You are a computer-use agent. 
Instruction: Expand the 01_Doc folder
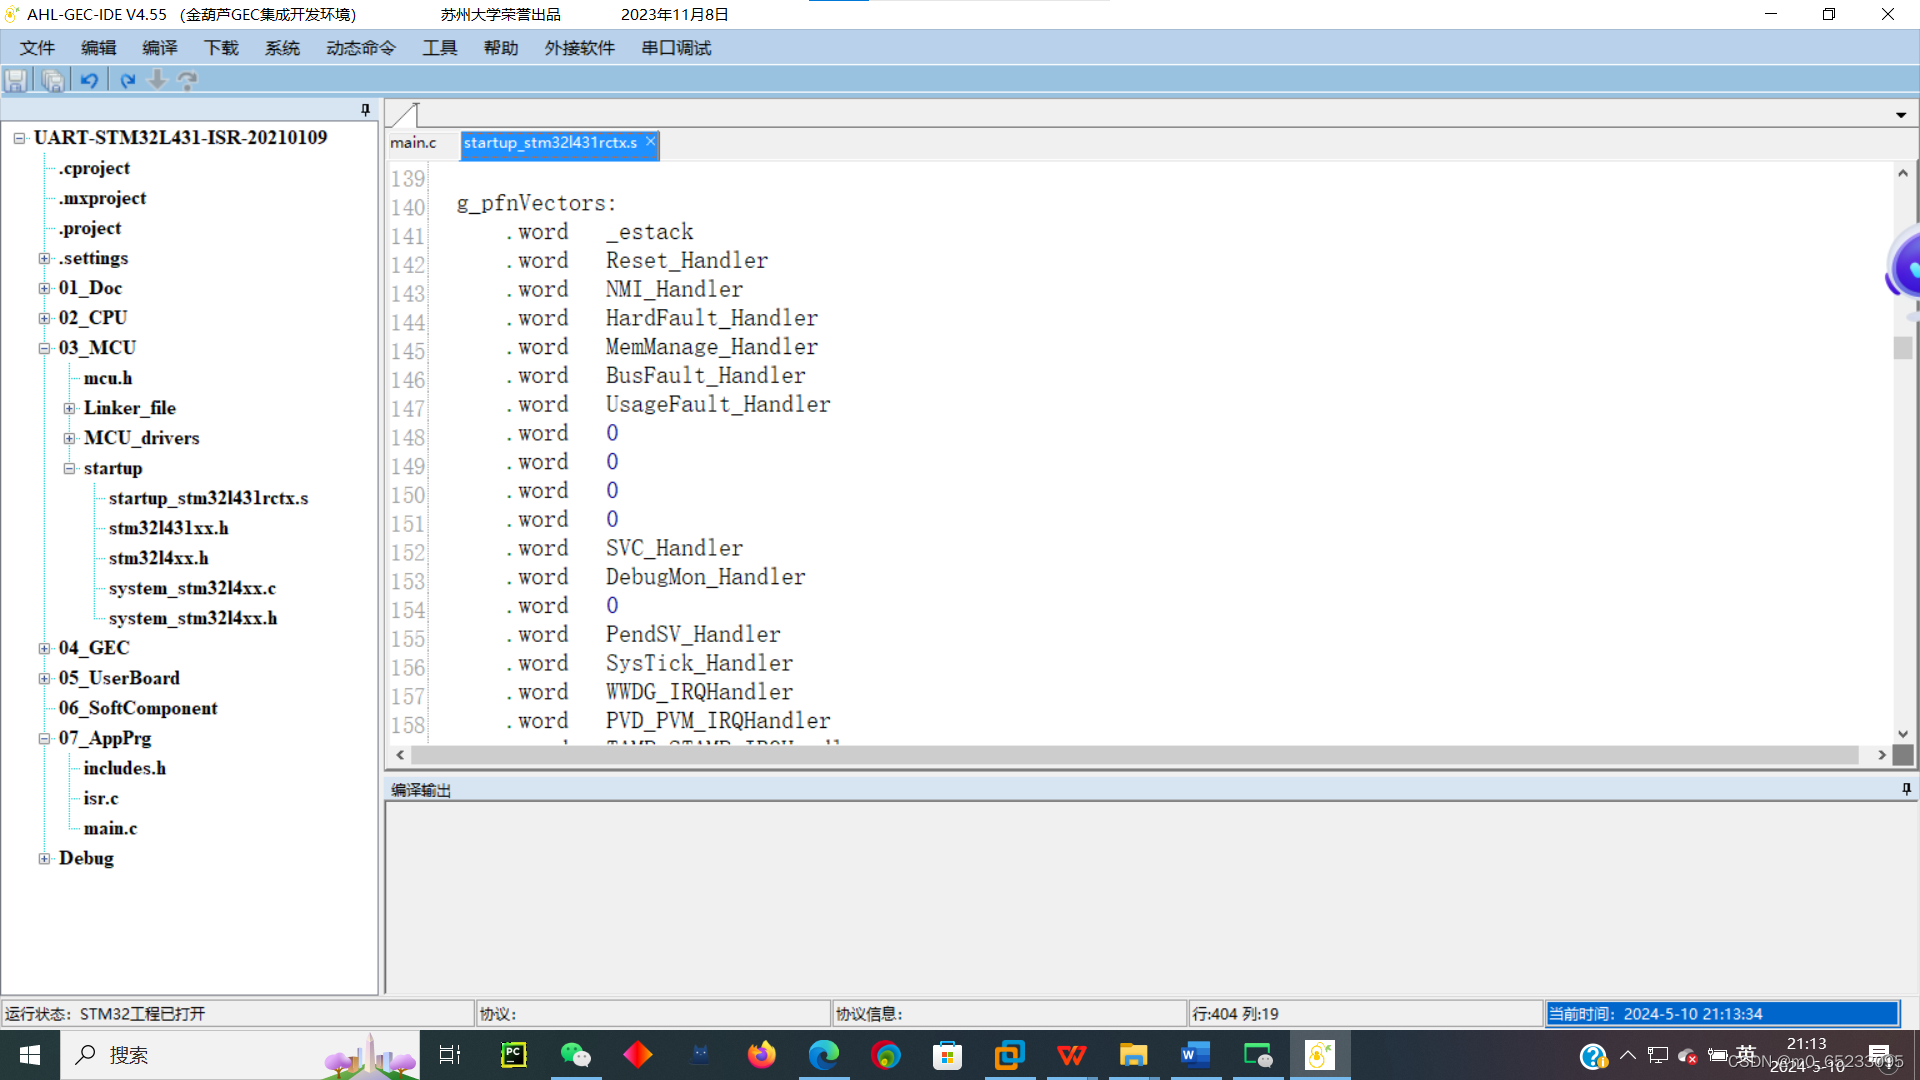[44, 288]
